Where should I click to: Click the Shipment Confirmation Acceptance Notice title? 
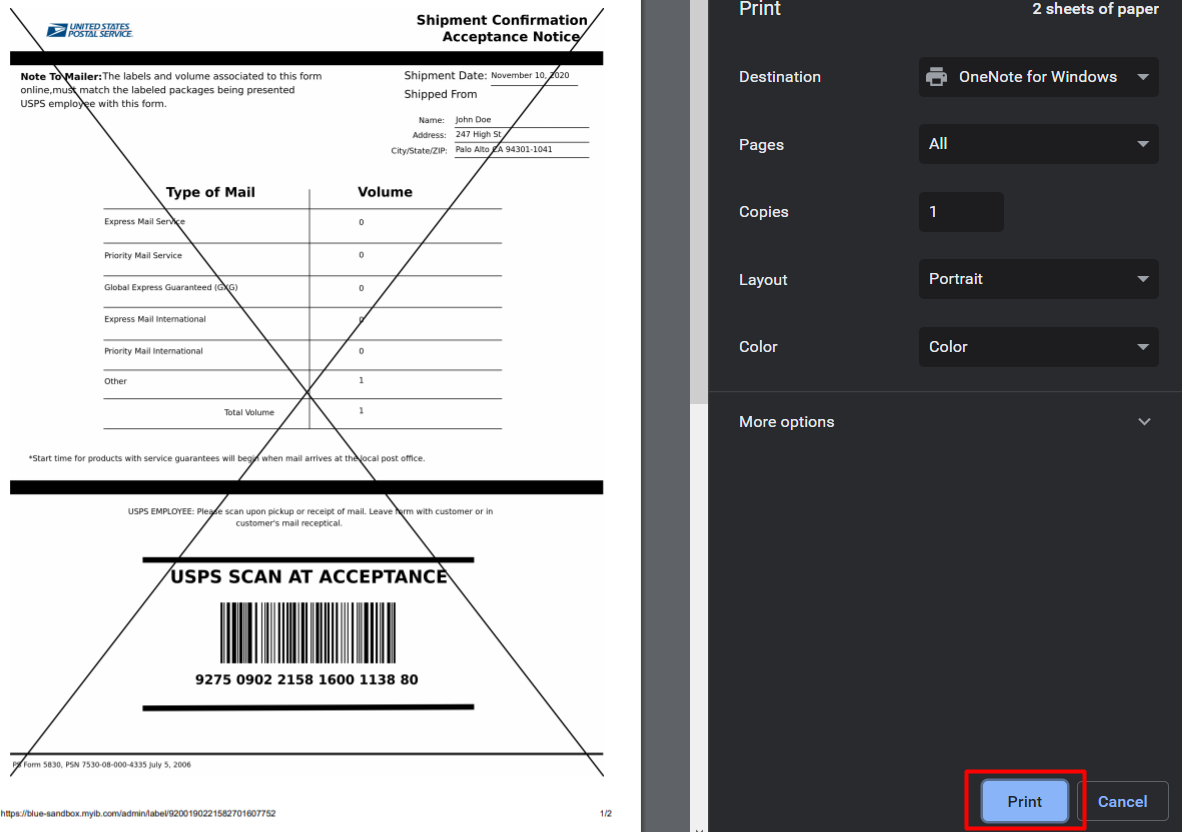(502, 28)
